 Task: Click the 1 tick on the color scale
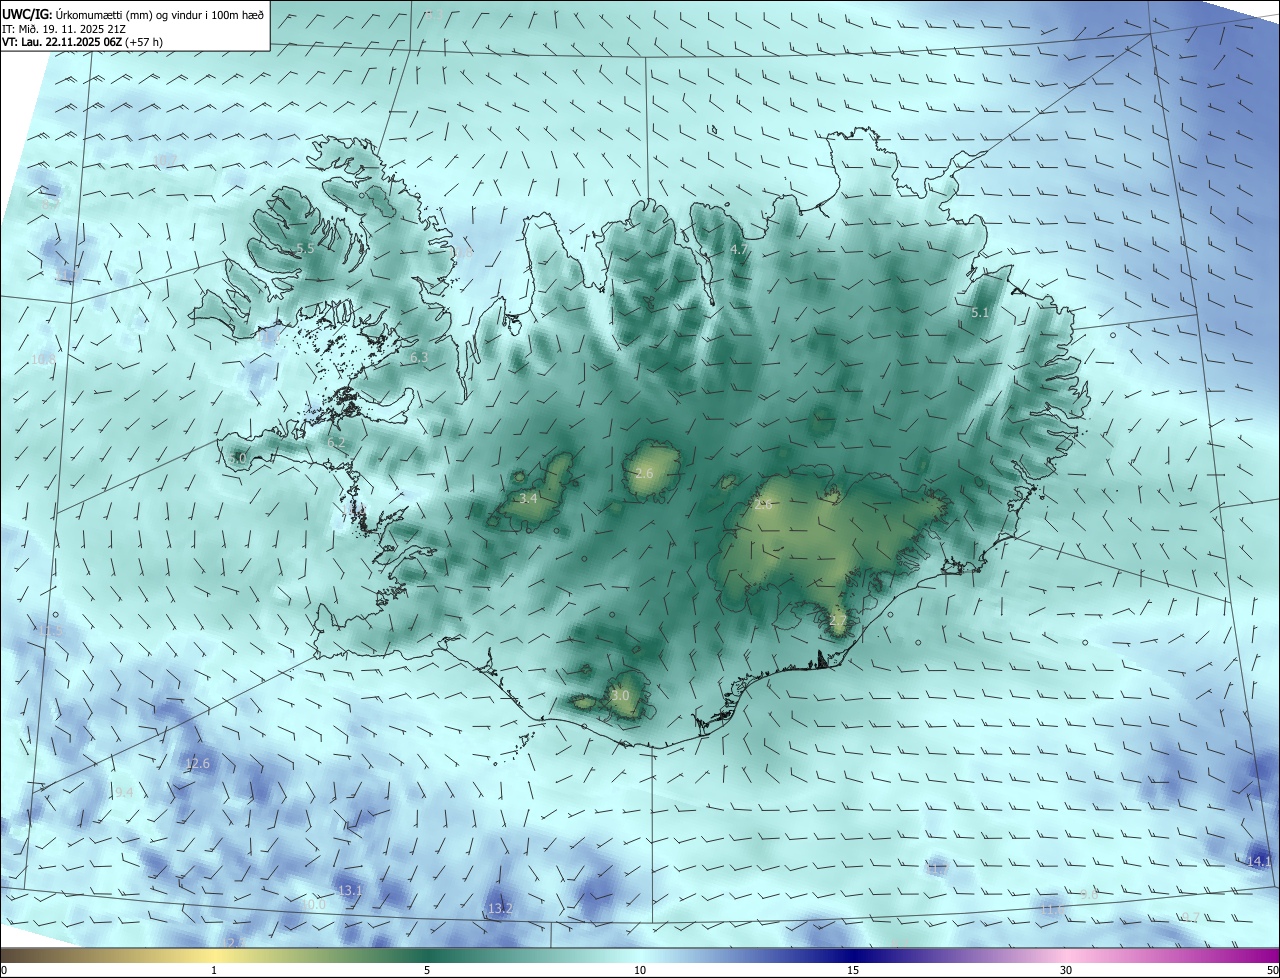(214, 970)
